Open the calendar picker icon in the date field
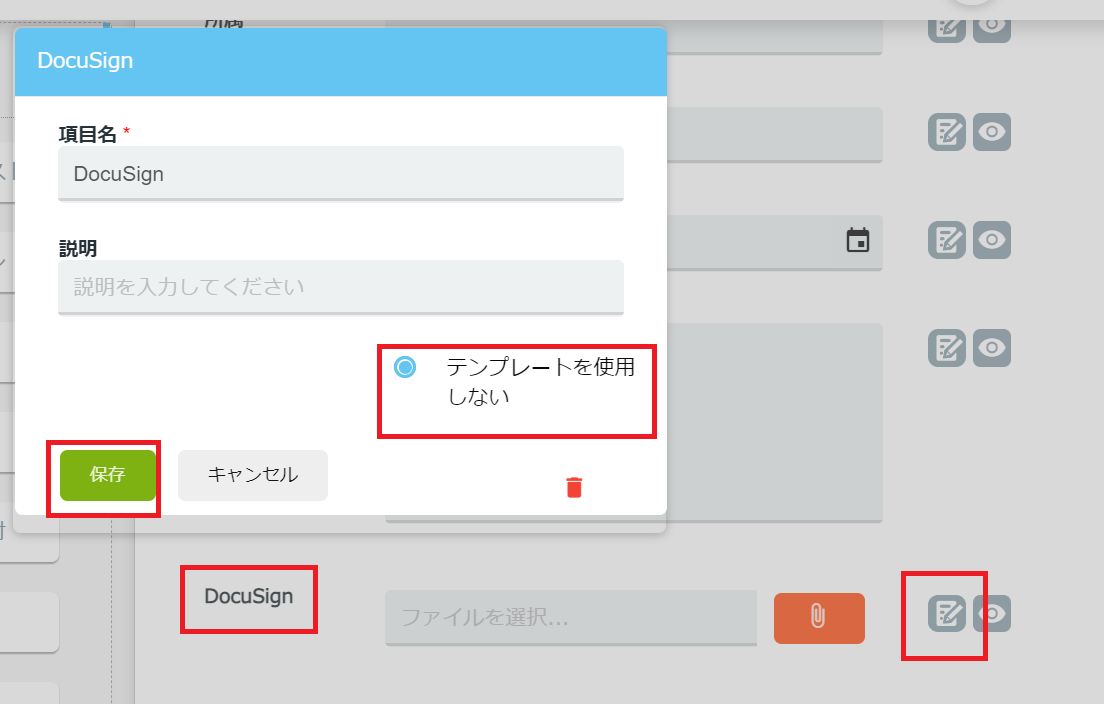 click(x=858, y=240)
